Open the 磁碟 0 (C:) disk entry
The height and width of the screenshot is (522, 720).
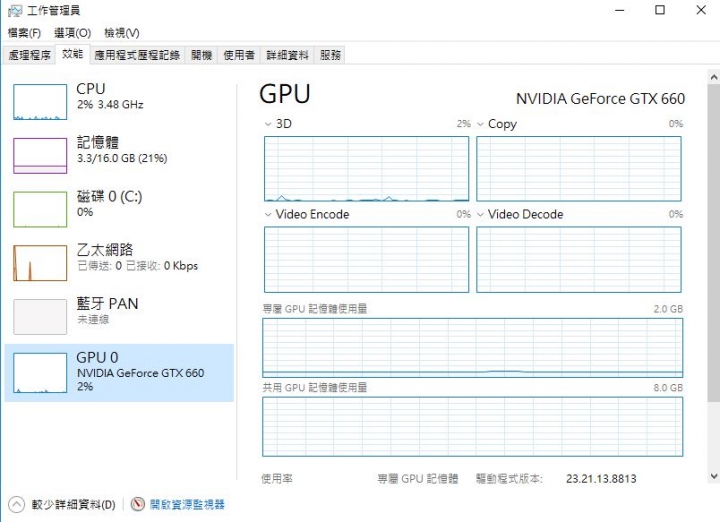click(119, 209)
